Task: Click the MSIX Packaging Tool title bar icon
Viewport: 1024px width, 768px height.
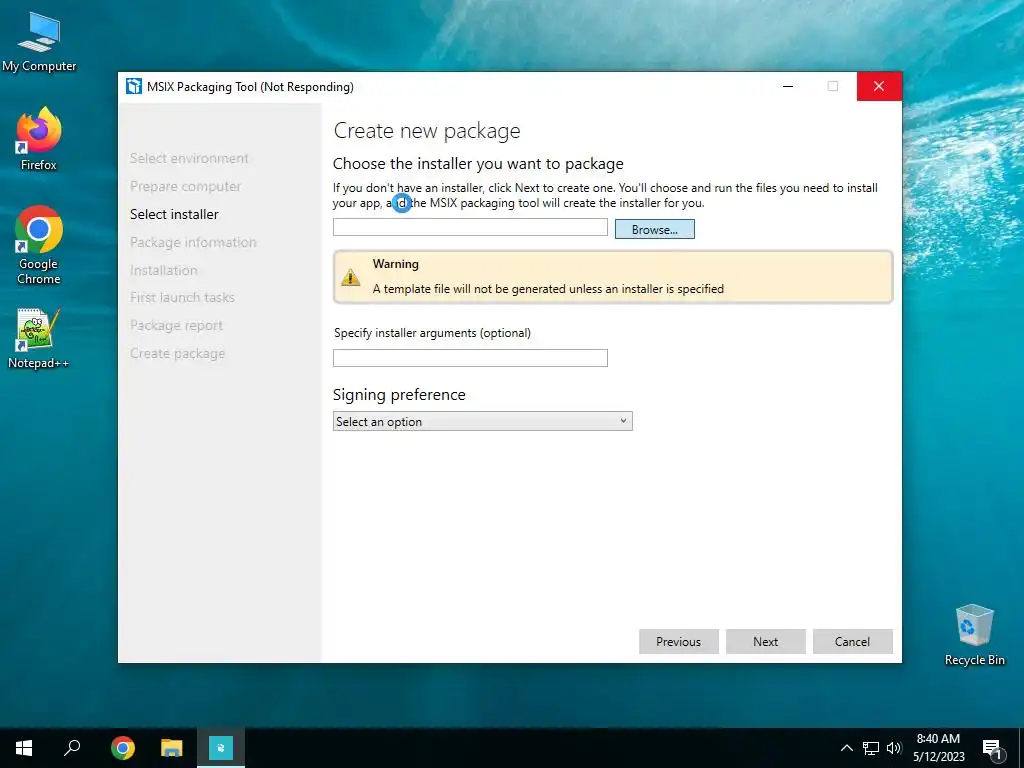Action: click(x=134, y=86)
